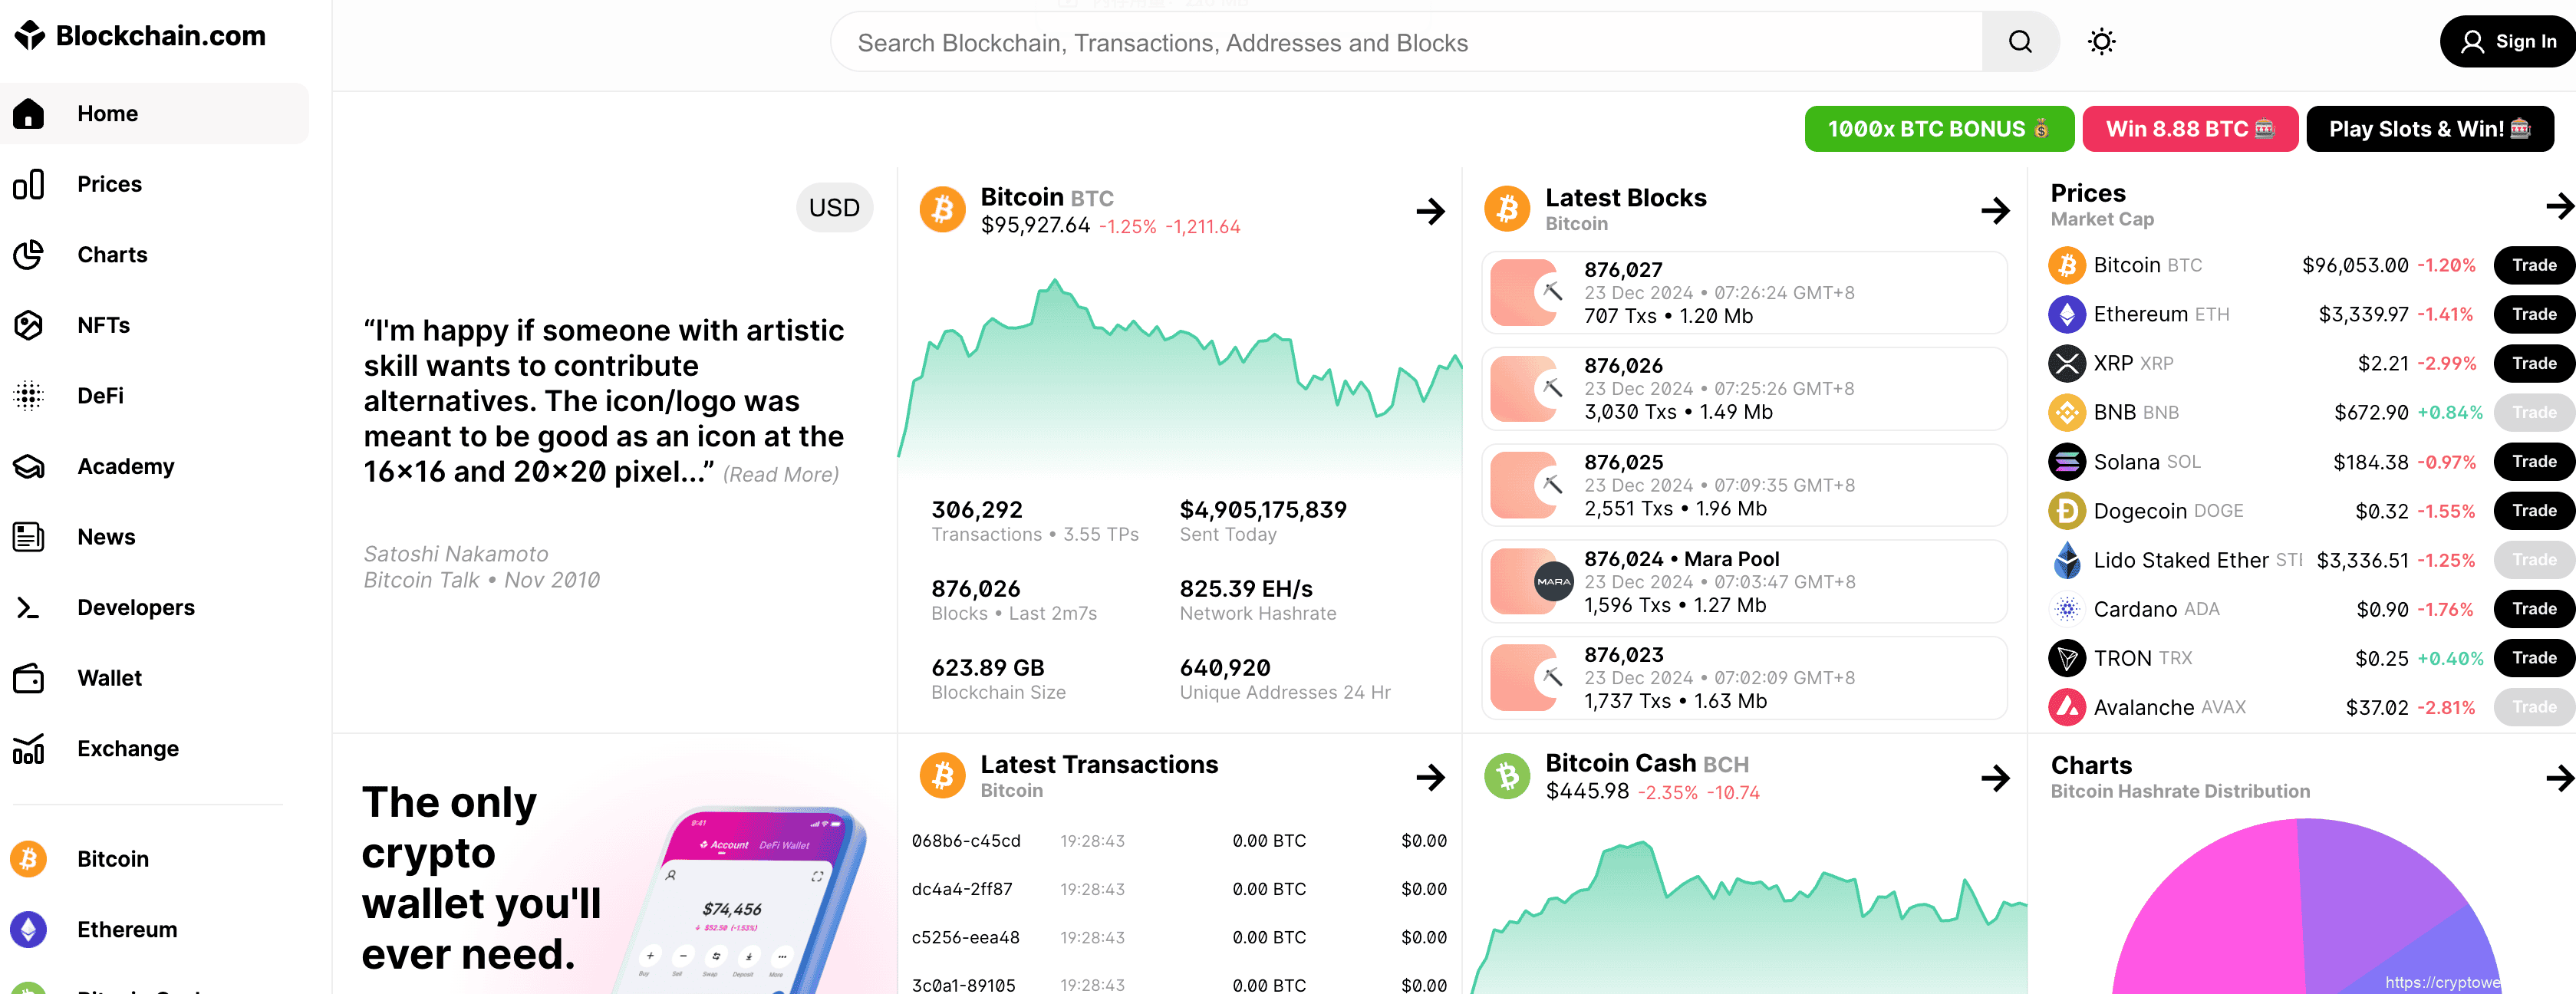Open the Wallet sidebar icon
The width and height of the screenshot is (2576, 994).
click(x=29, y=678)
